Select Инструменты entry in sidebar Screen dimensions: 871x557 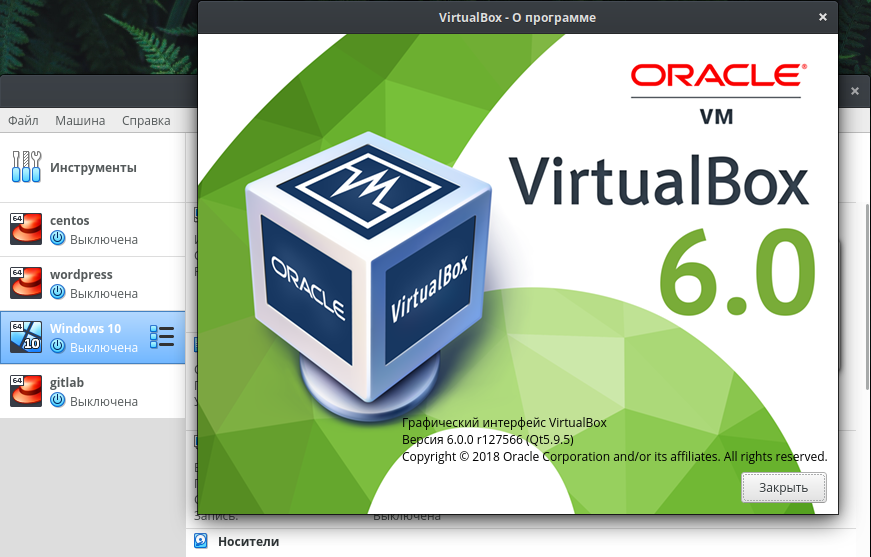[93, 167]
